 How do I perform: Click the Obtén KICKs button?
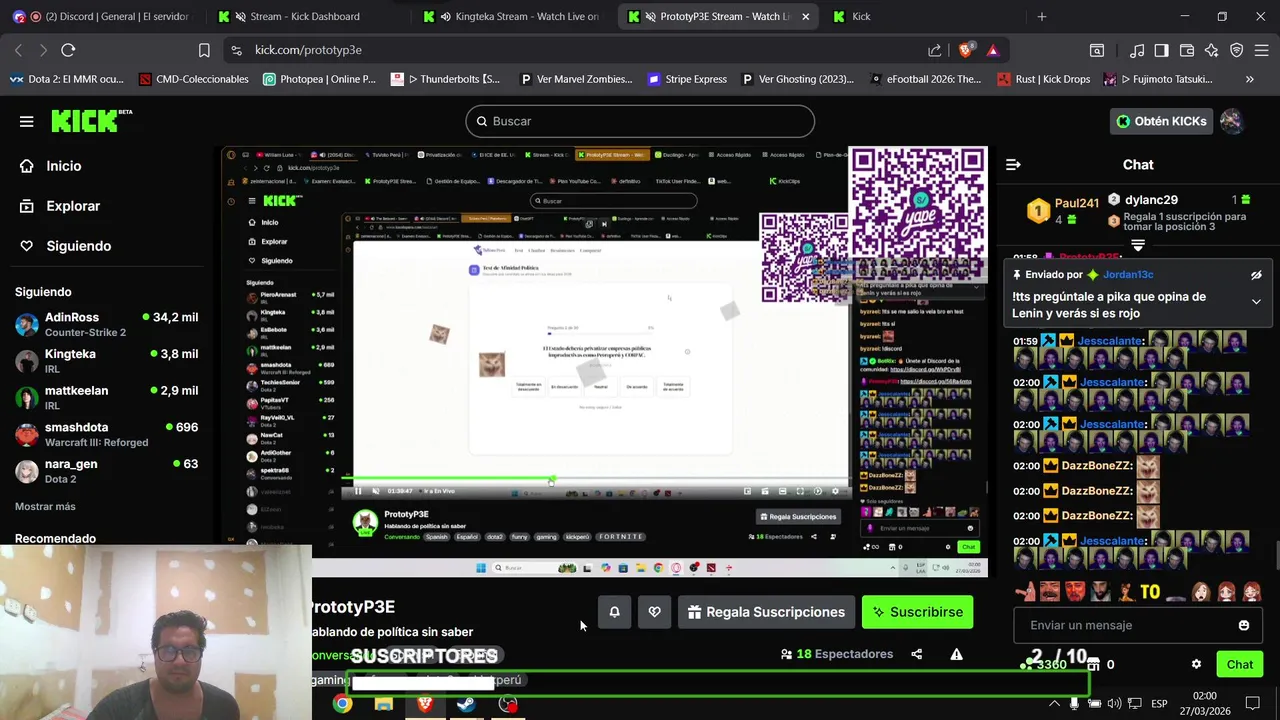1161,121
